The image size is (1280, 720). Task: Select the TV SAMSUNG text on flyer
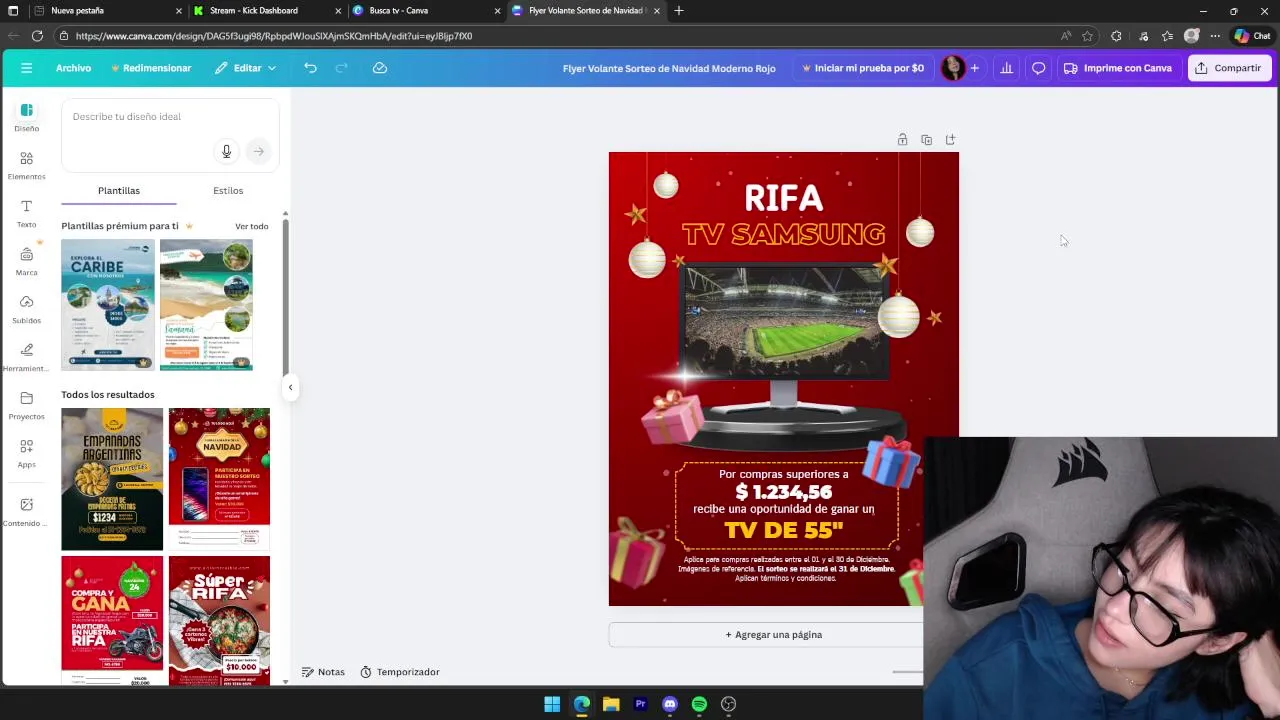click(x=783, y=234)
